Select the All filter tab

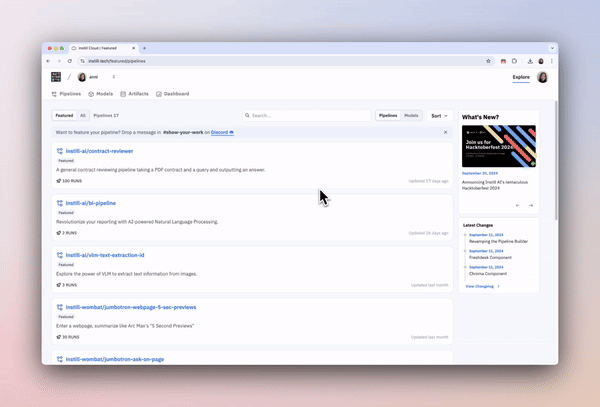pos(83,116)
